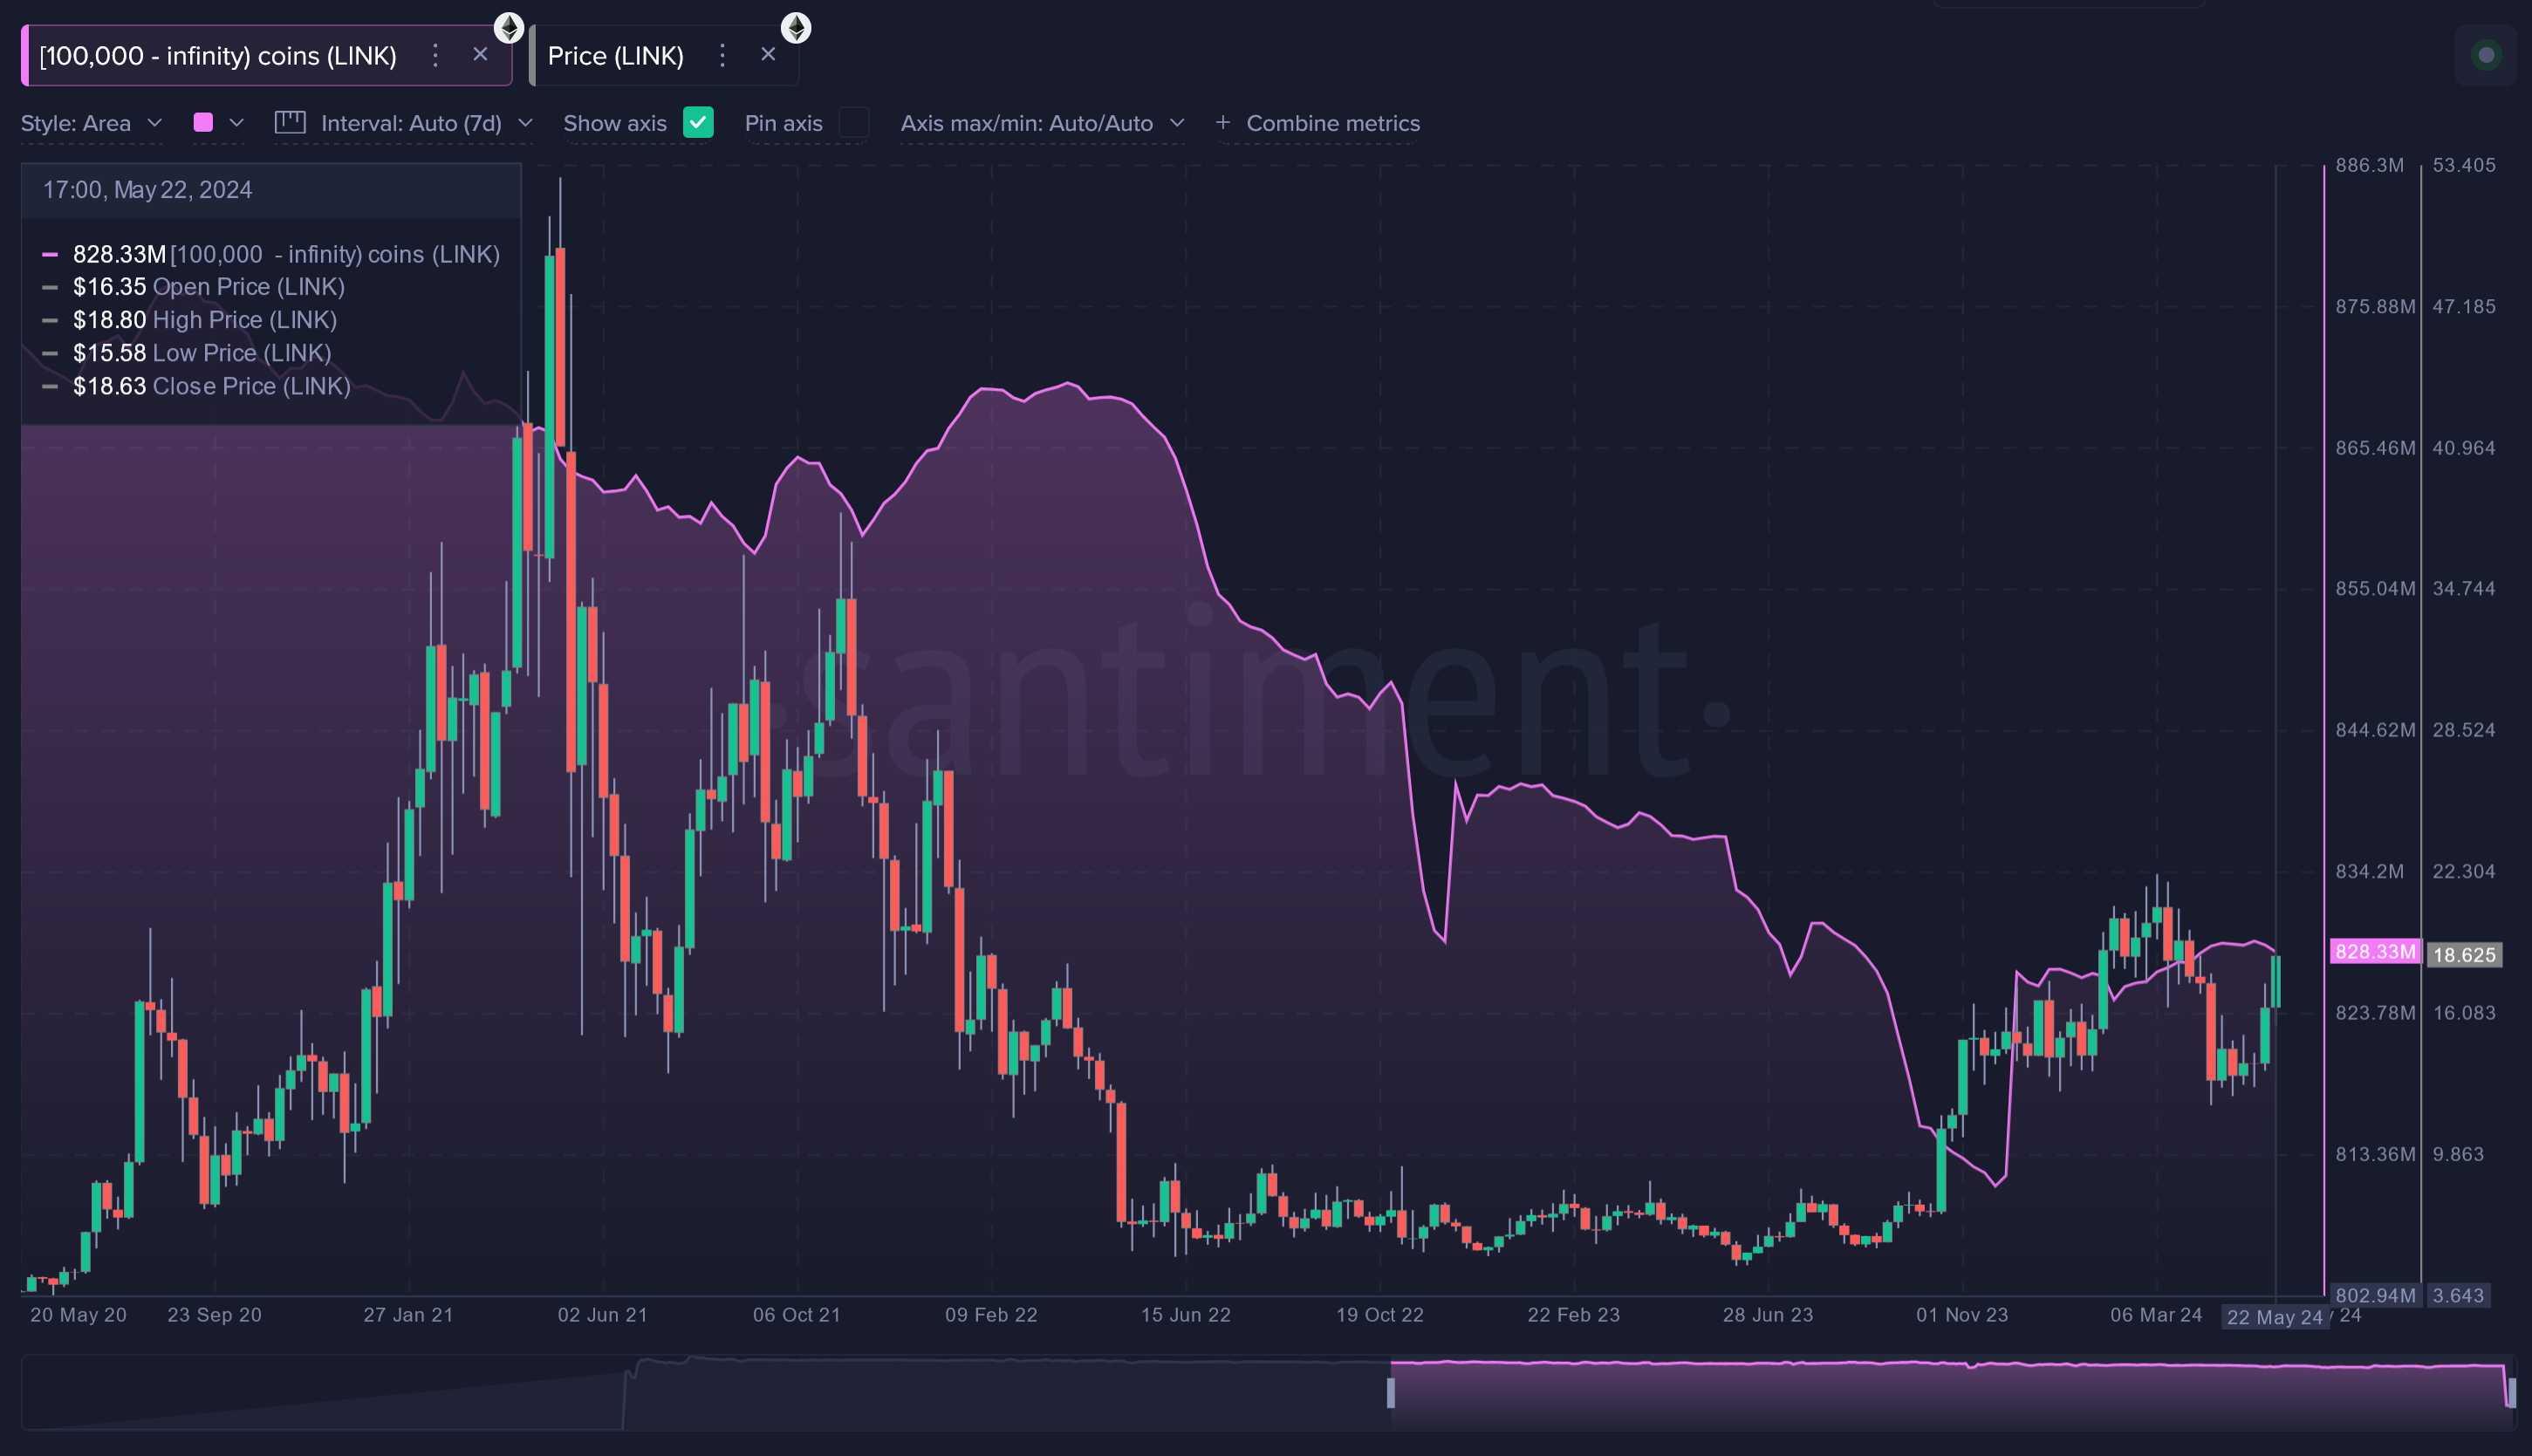Click the 20 May 20 x-axis label

pos(78,1315)
